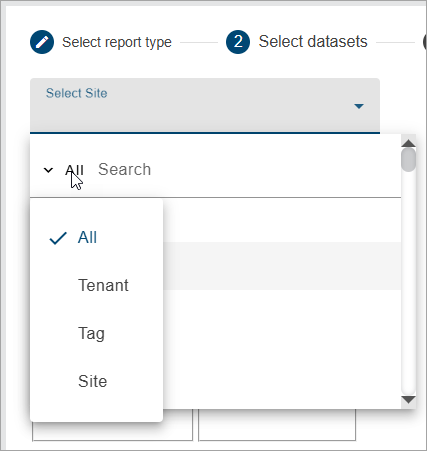Click the scrollbar up arrow
This screenshot has height=451, width=427.
(x=408, y=143)
